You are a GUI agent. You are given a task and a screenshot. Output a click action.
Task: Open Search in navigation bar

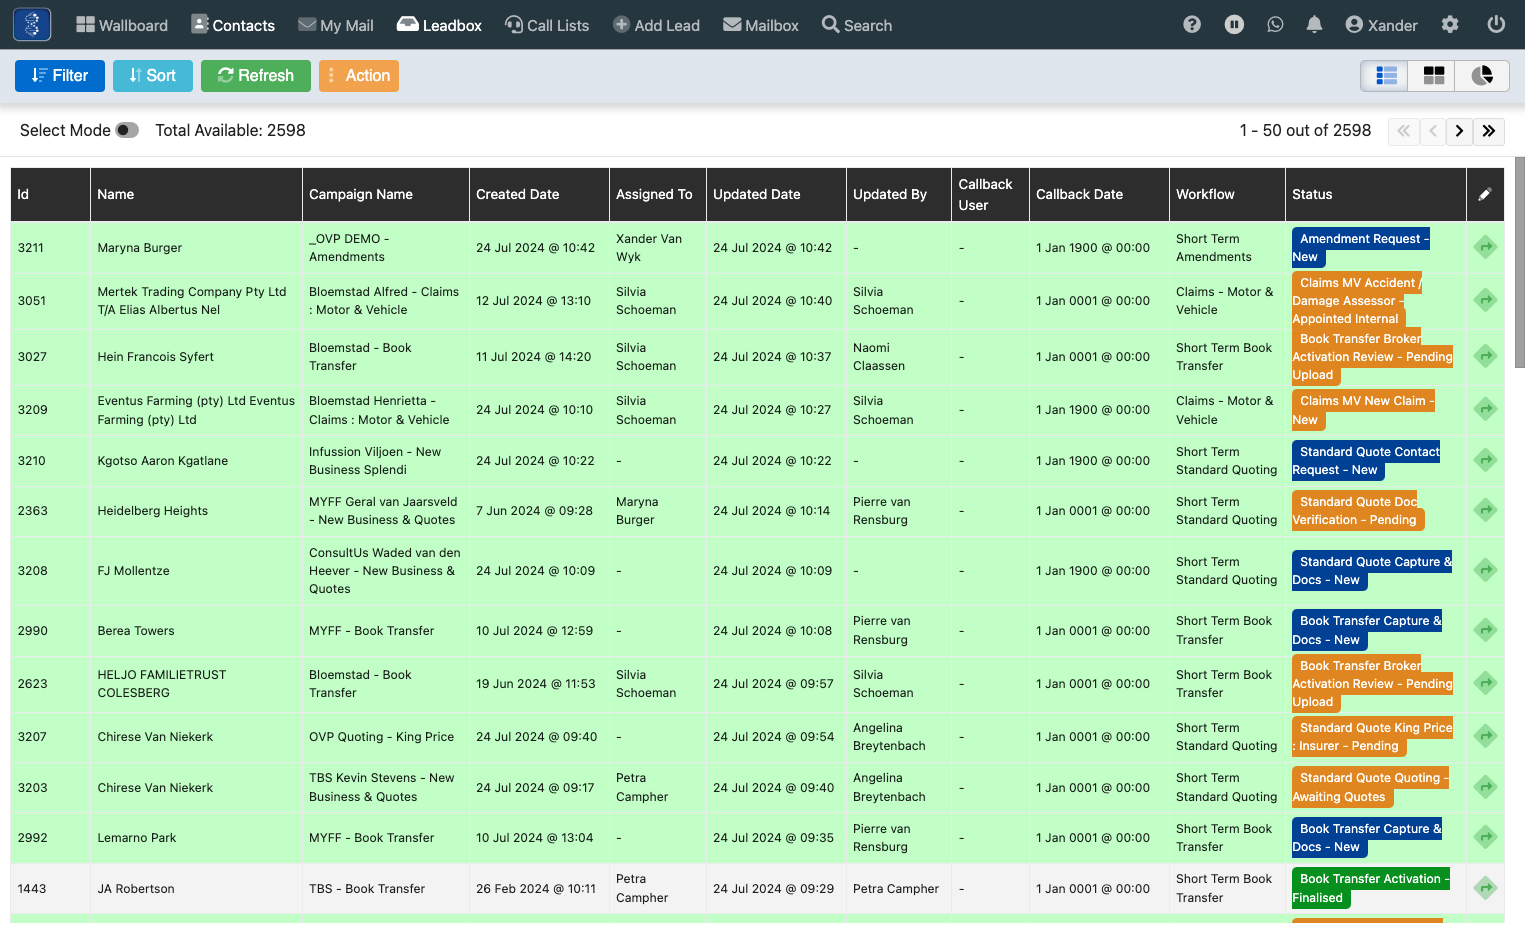(857, 25)
